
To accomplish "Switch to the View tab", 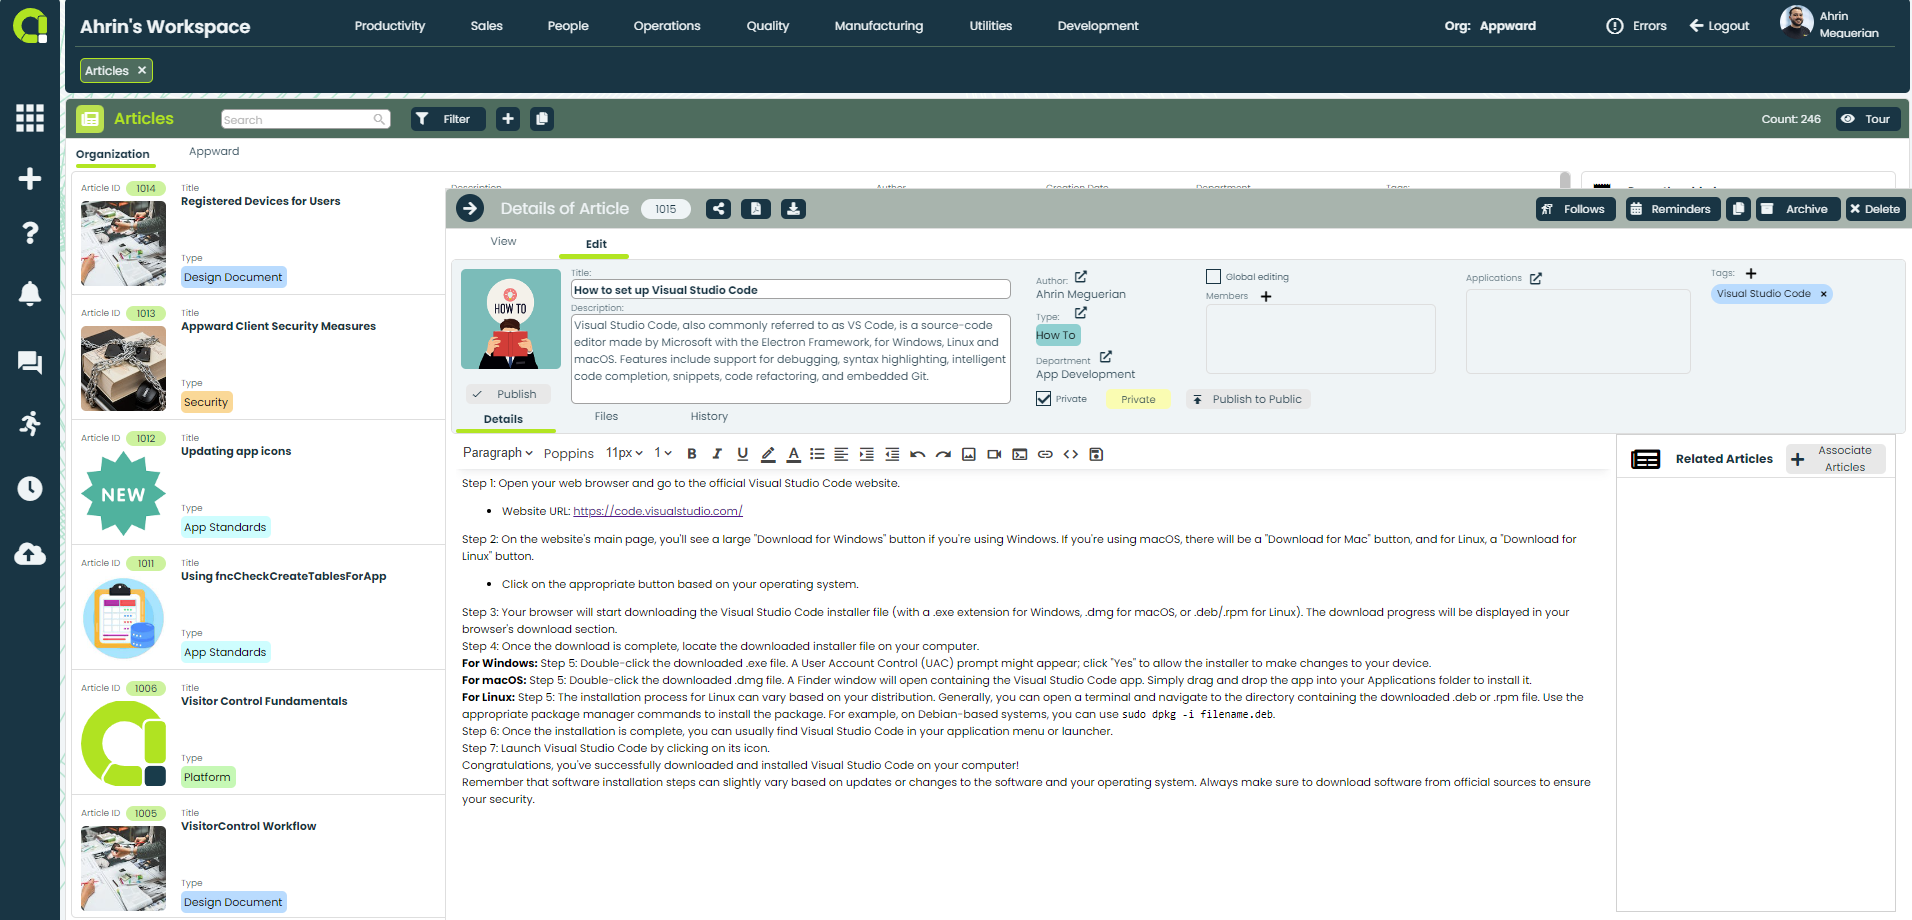I will click(503, 241).
